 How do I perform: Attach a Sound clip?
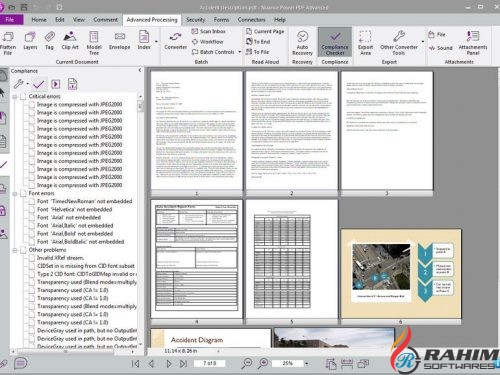coord(441,48)
